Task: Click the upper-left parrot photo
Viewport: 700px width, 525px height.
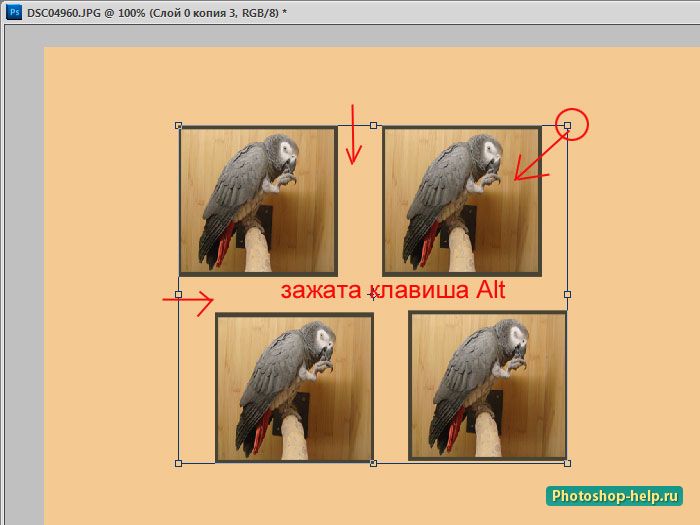Action: tap(258, 201)
